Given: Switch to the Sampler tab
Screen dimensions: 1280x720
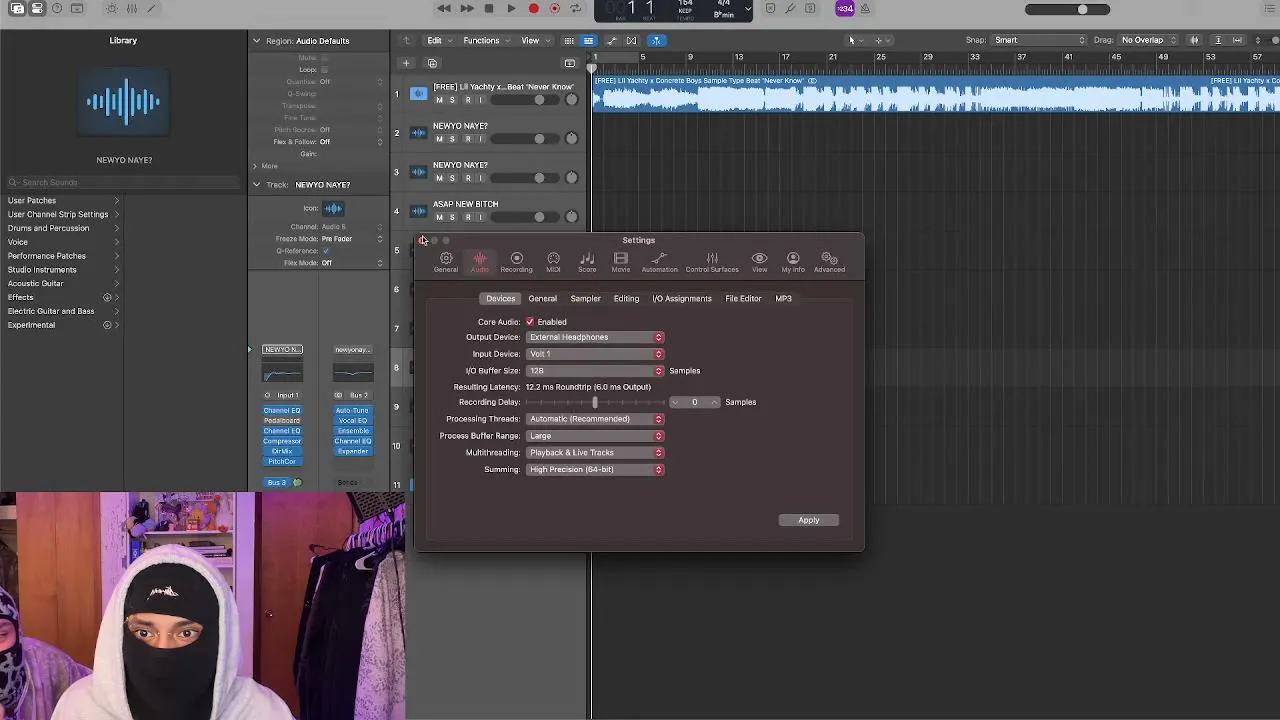Looking at the screenshot, I should point(585,298).
